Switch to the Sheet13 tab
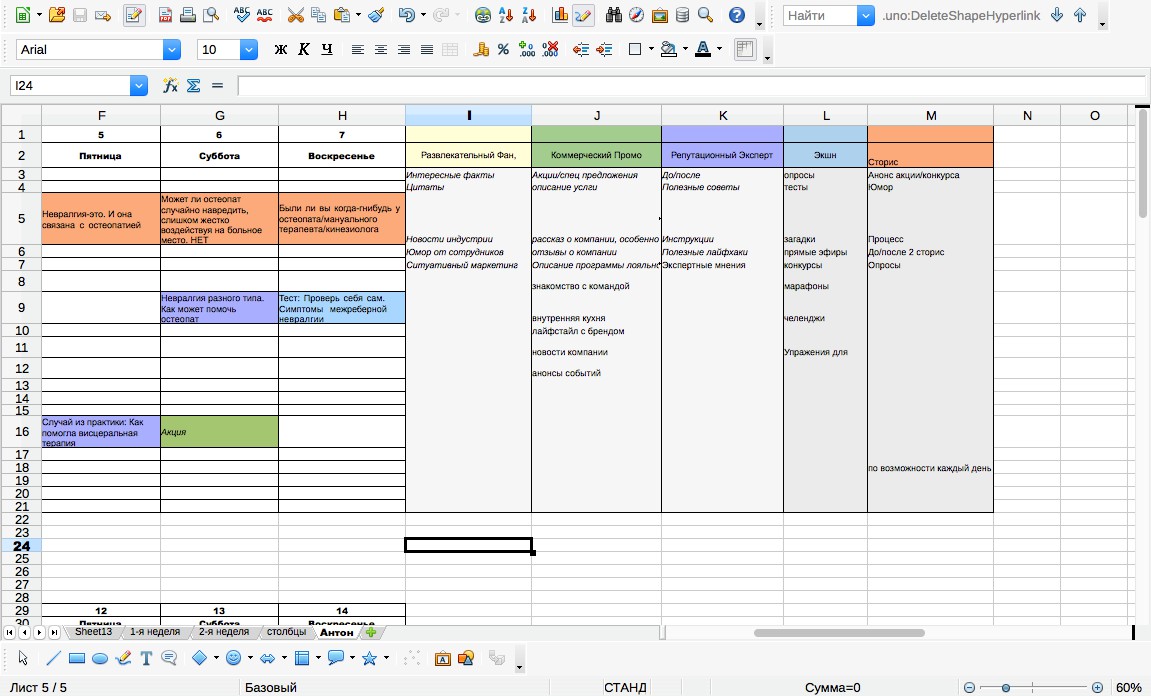 click(x=93, y=631)
